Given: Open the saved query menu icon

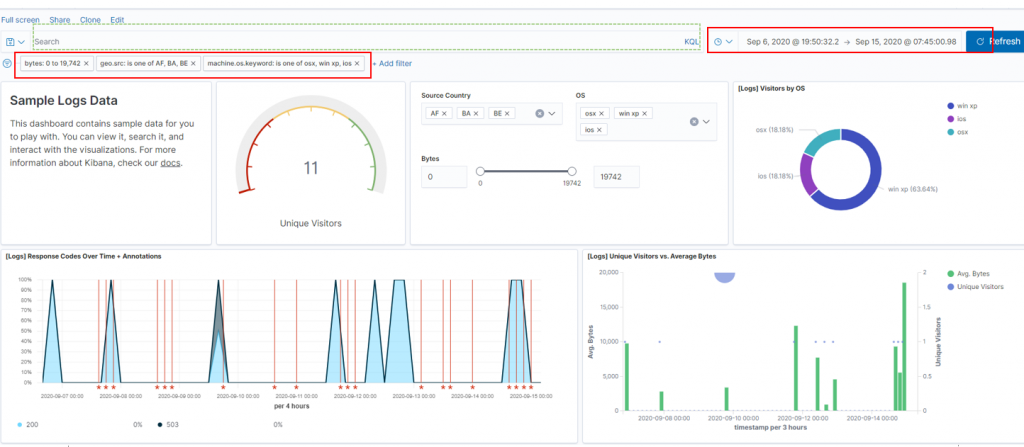Looking at the screenshot, I should click(15, 41).
